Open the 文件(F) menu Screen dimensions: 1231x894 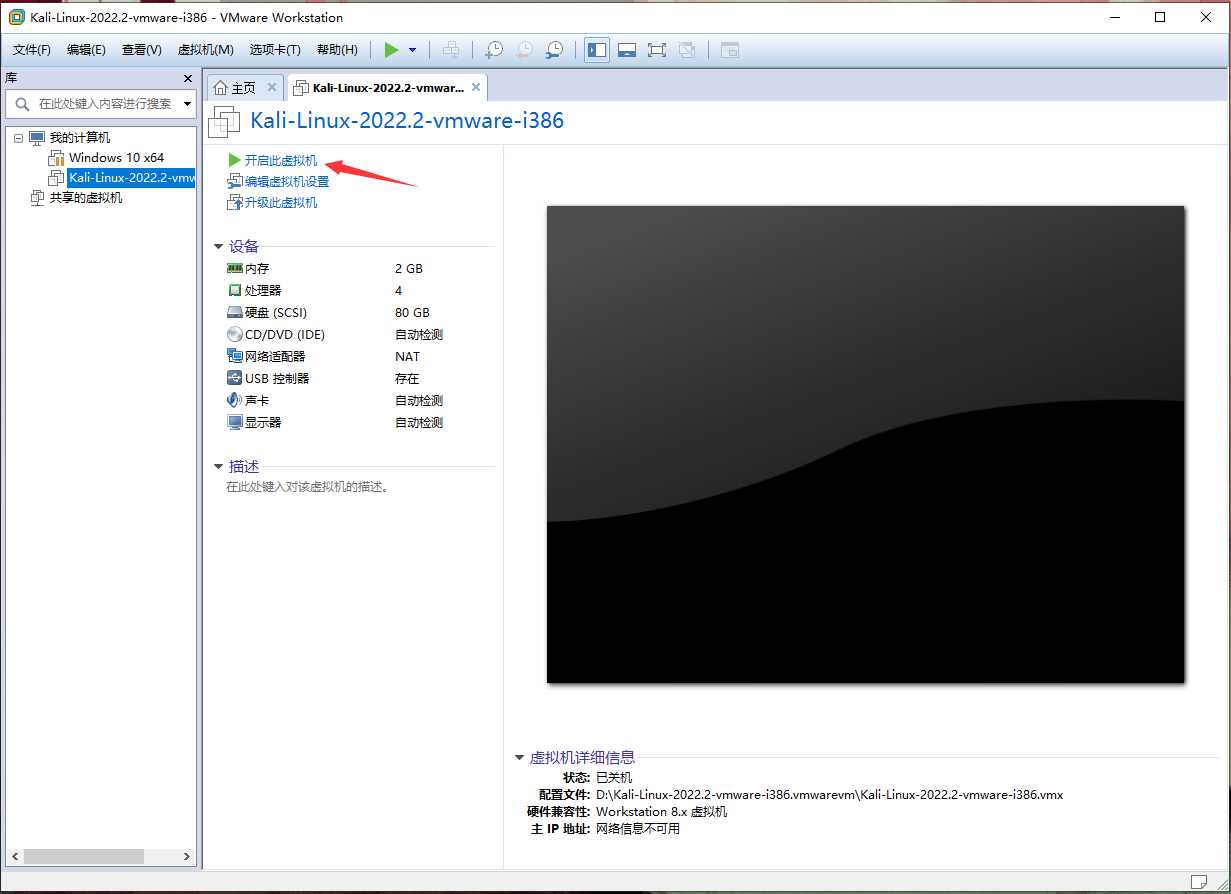(32, 50)
